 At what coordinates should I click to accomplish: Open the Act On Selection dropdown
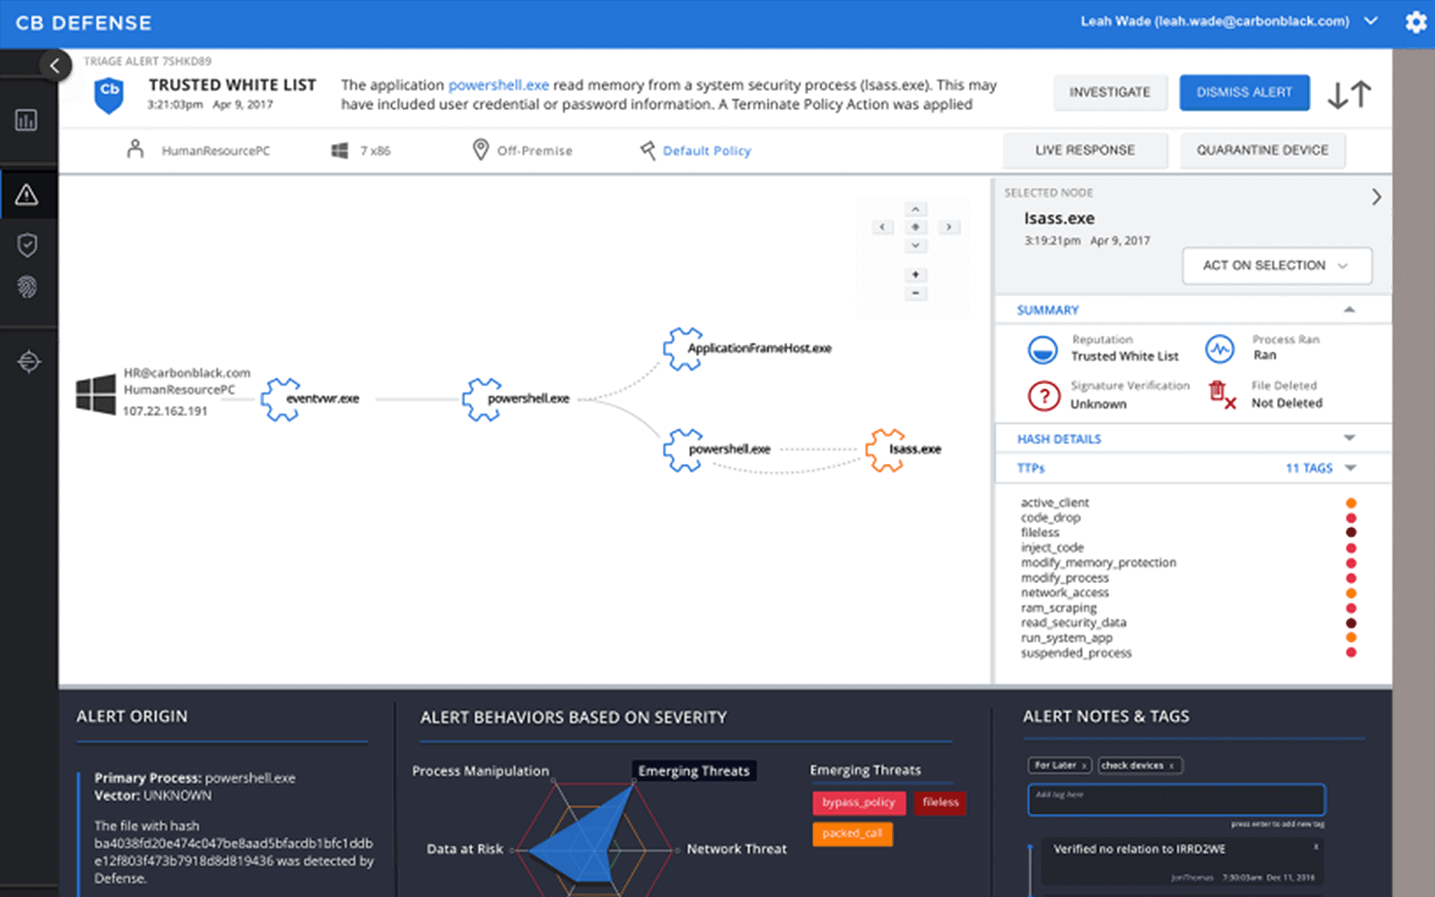(1277, 266)
